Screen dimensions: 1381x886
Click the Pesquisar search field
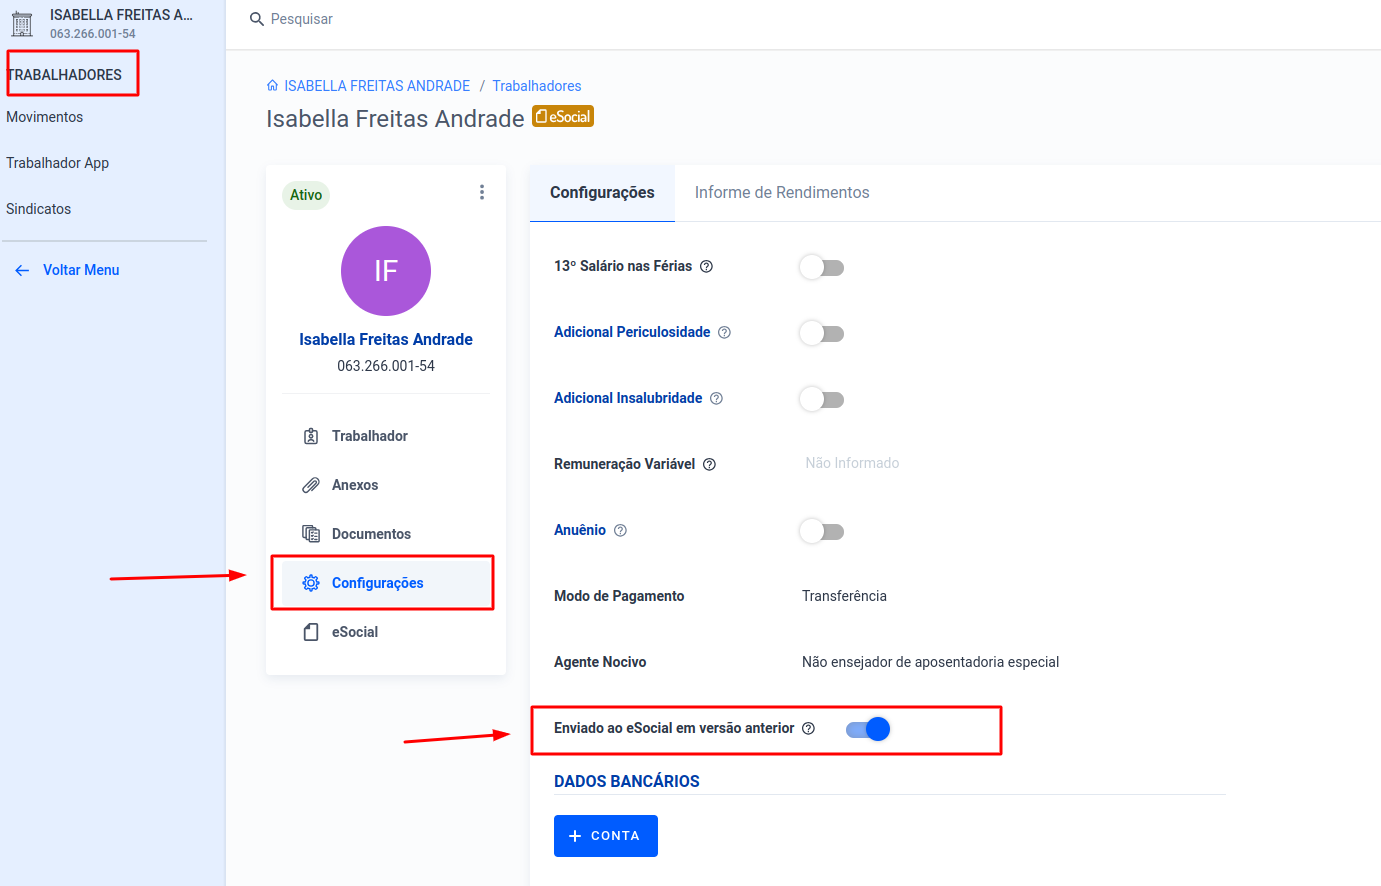point(302,19)
